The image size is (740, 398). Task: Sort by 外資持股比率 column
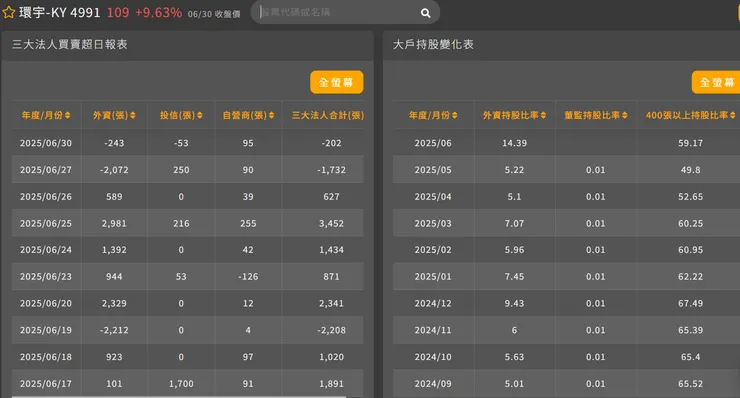tap(514, 115)
